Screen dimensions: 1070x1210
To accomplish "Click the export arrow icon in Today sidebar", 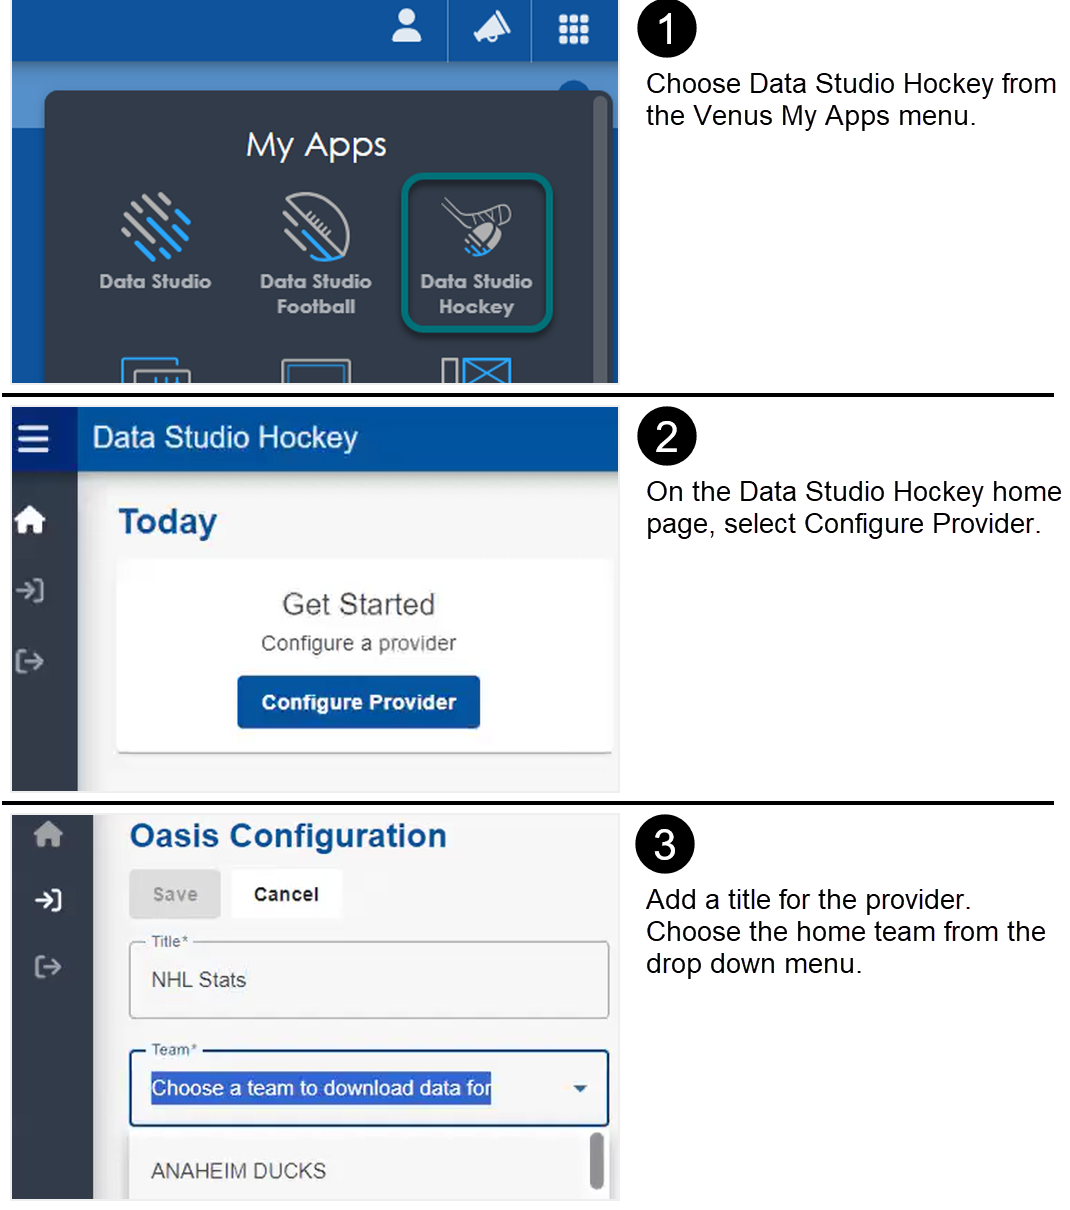I will tap(30, 661).
